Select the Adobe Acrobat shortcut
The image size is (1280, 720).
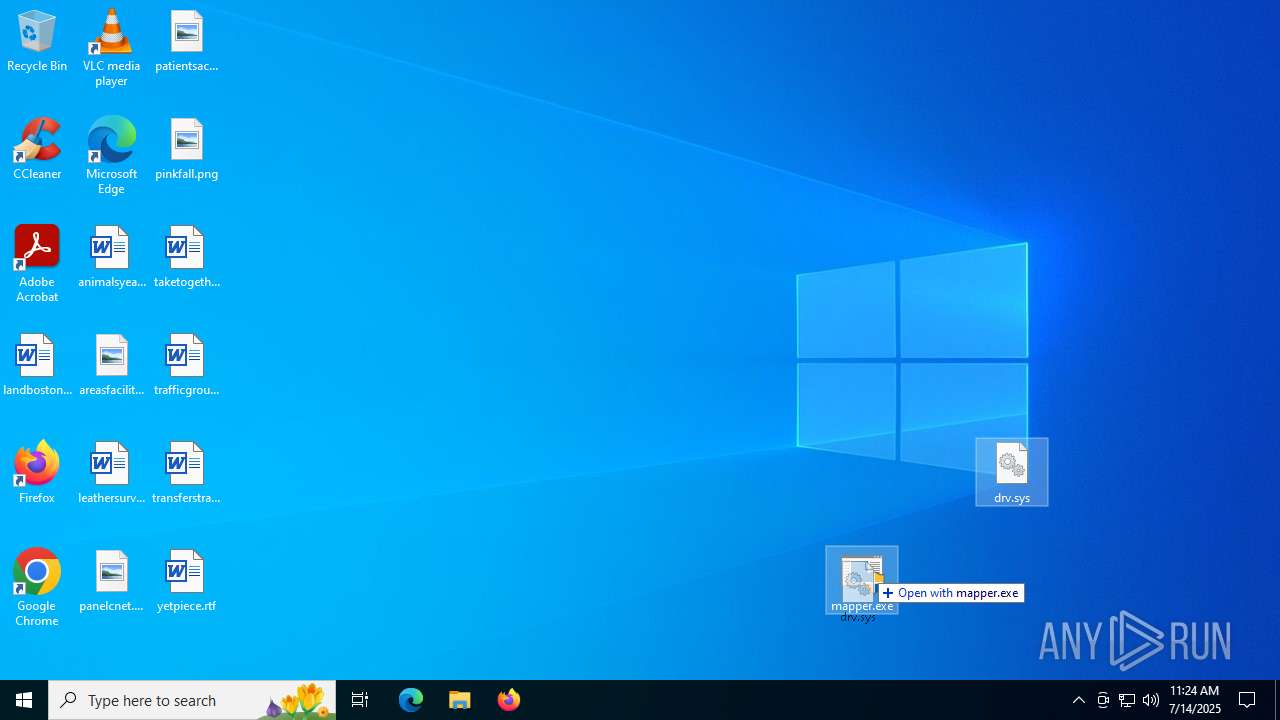[37, 264]
